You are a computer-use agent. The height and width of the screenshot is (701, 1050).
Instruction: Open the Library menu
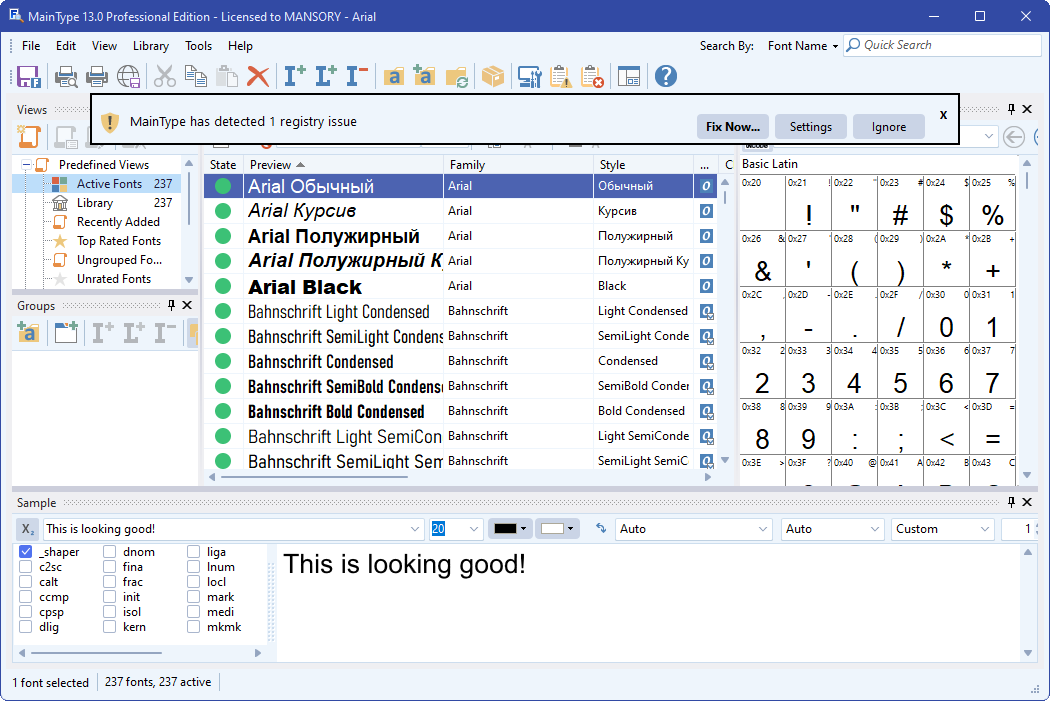151,46
